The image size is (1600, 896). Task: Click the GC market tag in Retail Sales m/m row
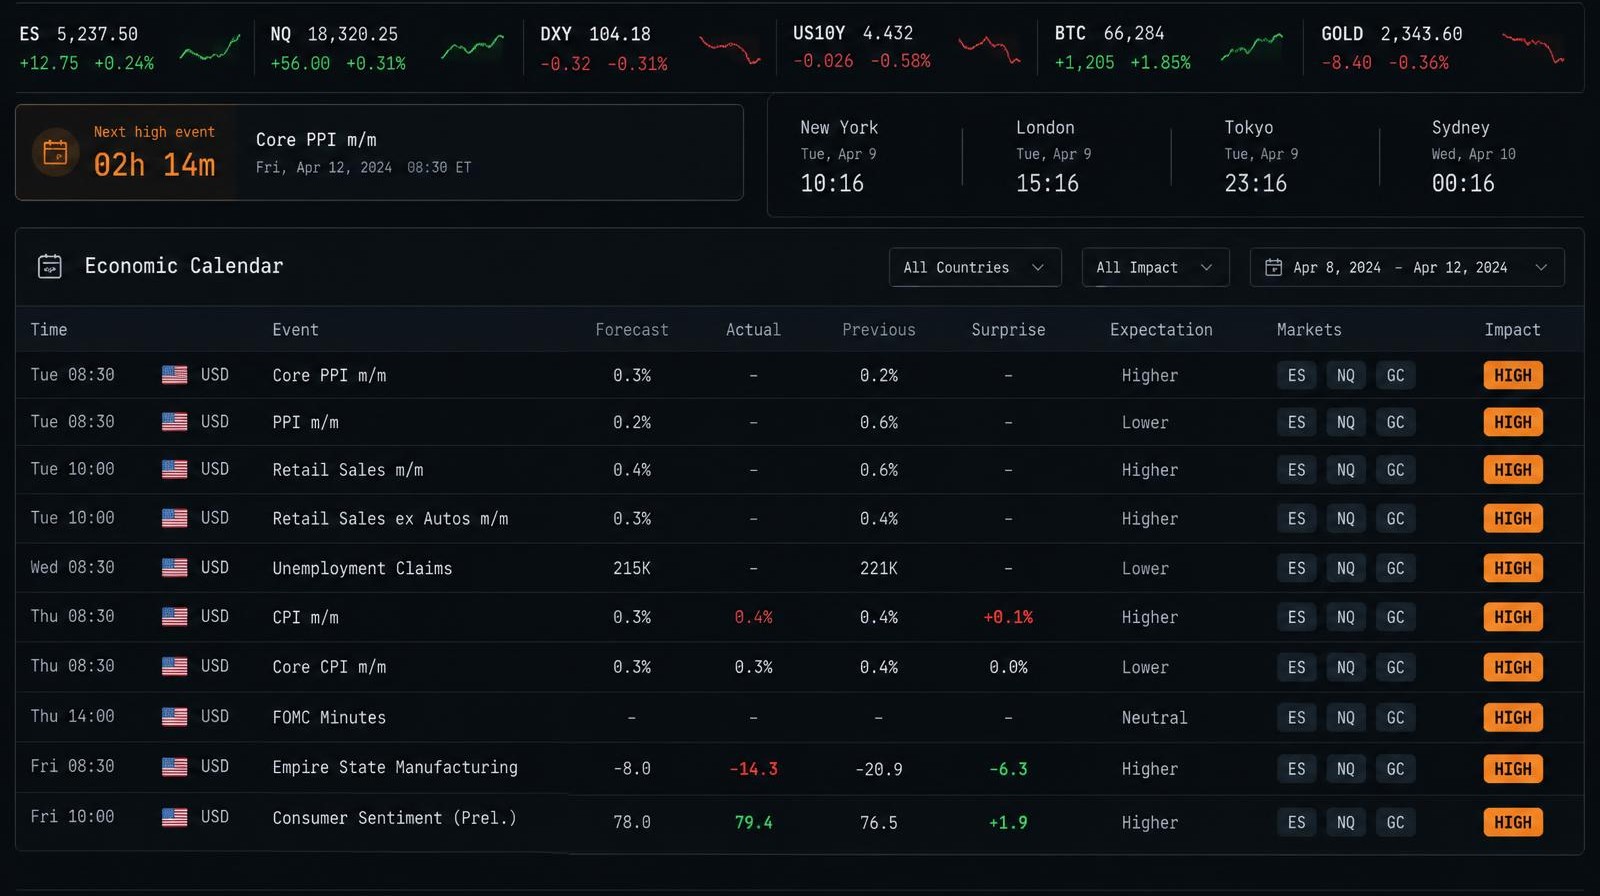coord(1395,470)
